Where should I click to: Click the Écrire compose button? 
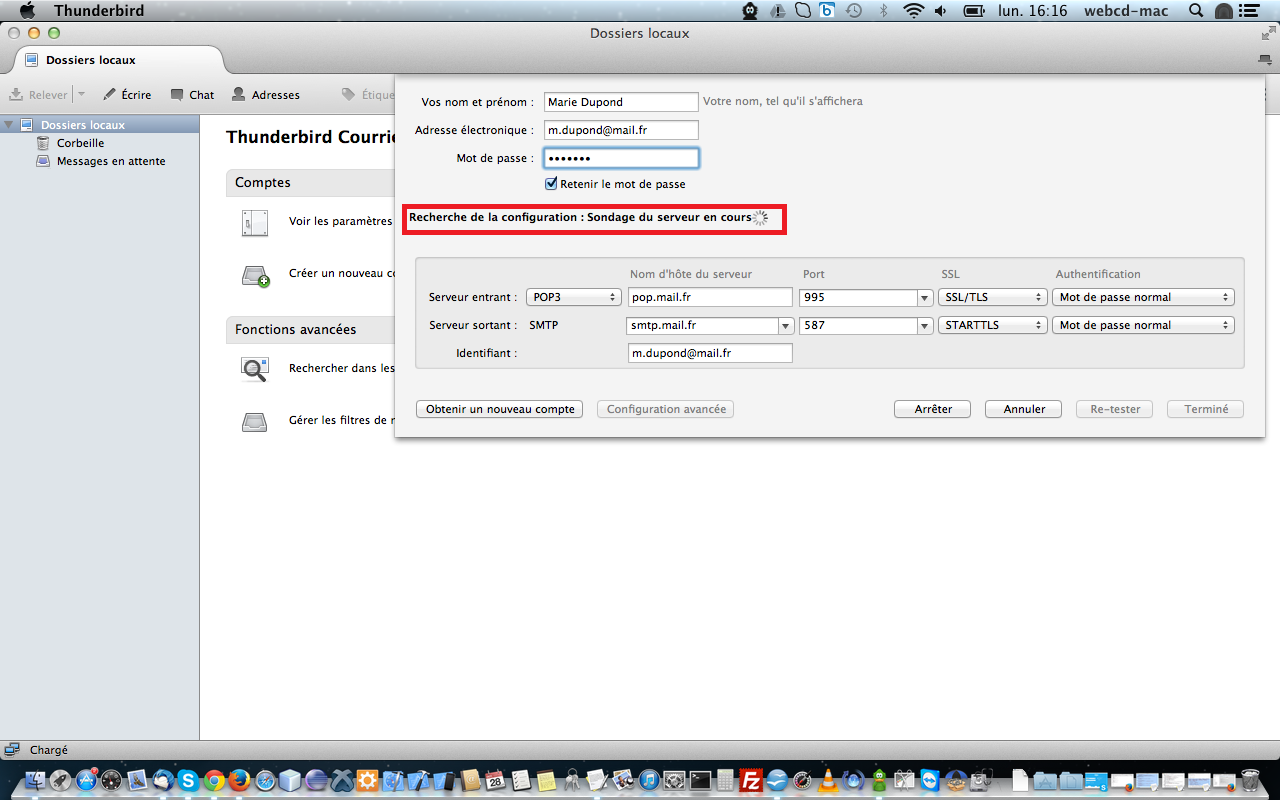(x=127, y=95)
